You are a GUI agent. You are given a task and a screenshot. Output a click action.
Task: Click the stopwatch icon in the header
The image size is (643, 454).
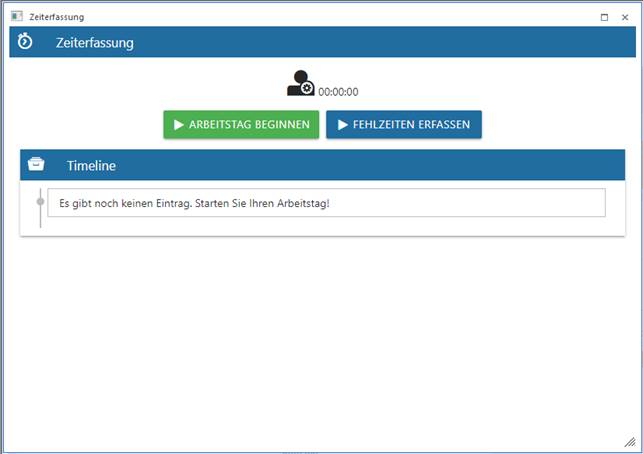pos(26,42)
